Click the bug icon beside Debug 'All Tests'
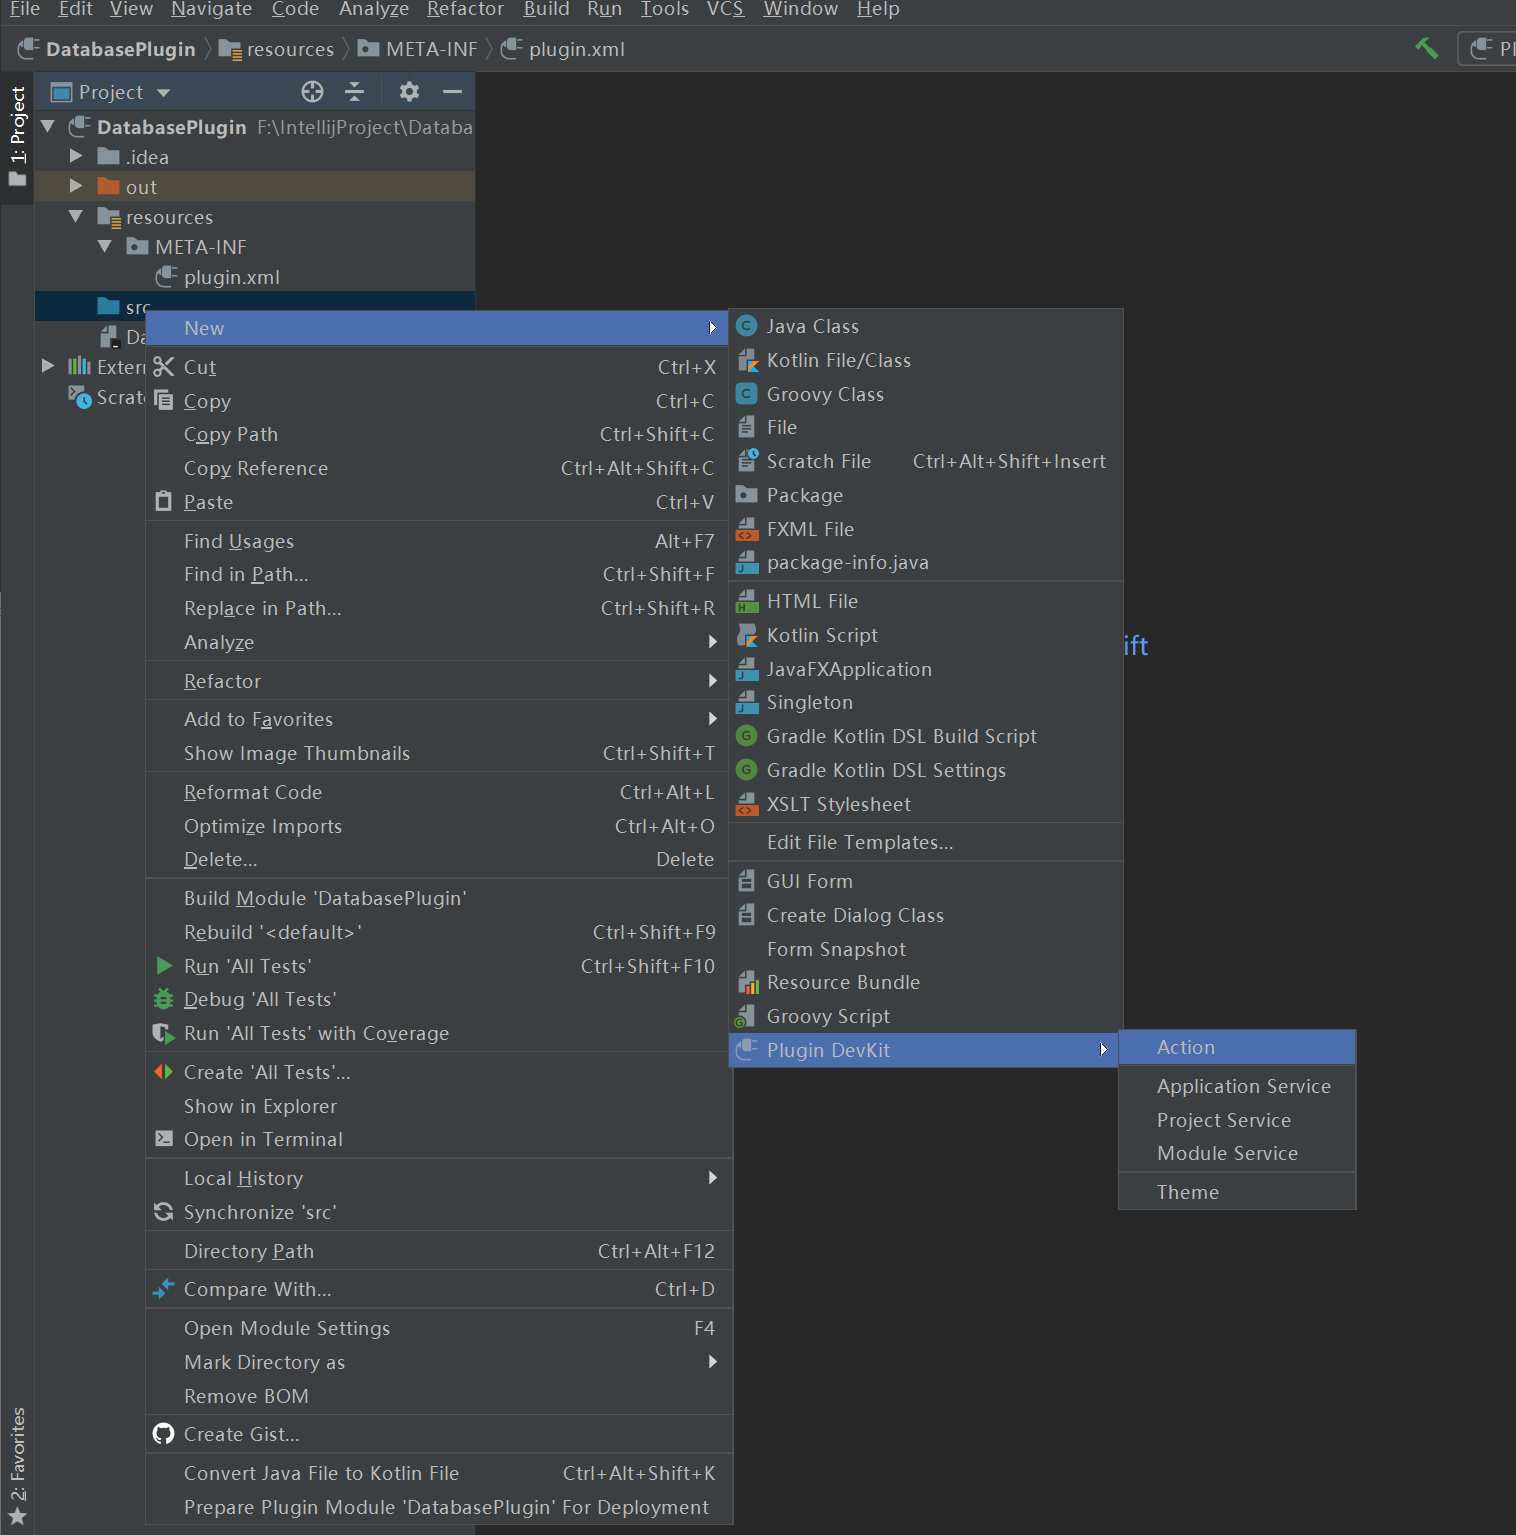Image resolution: width=1516 pixels, height=1535 pixels. pyautogui.click(x=164, y=999)
